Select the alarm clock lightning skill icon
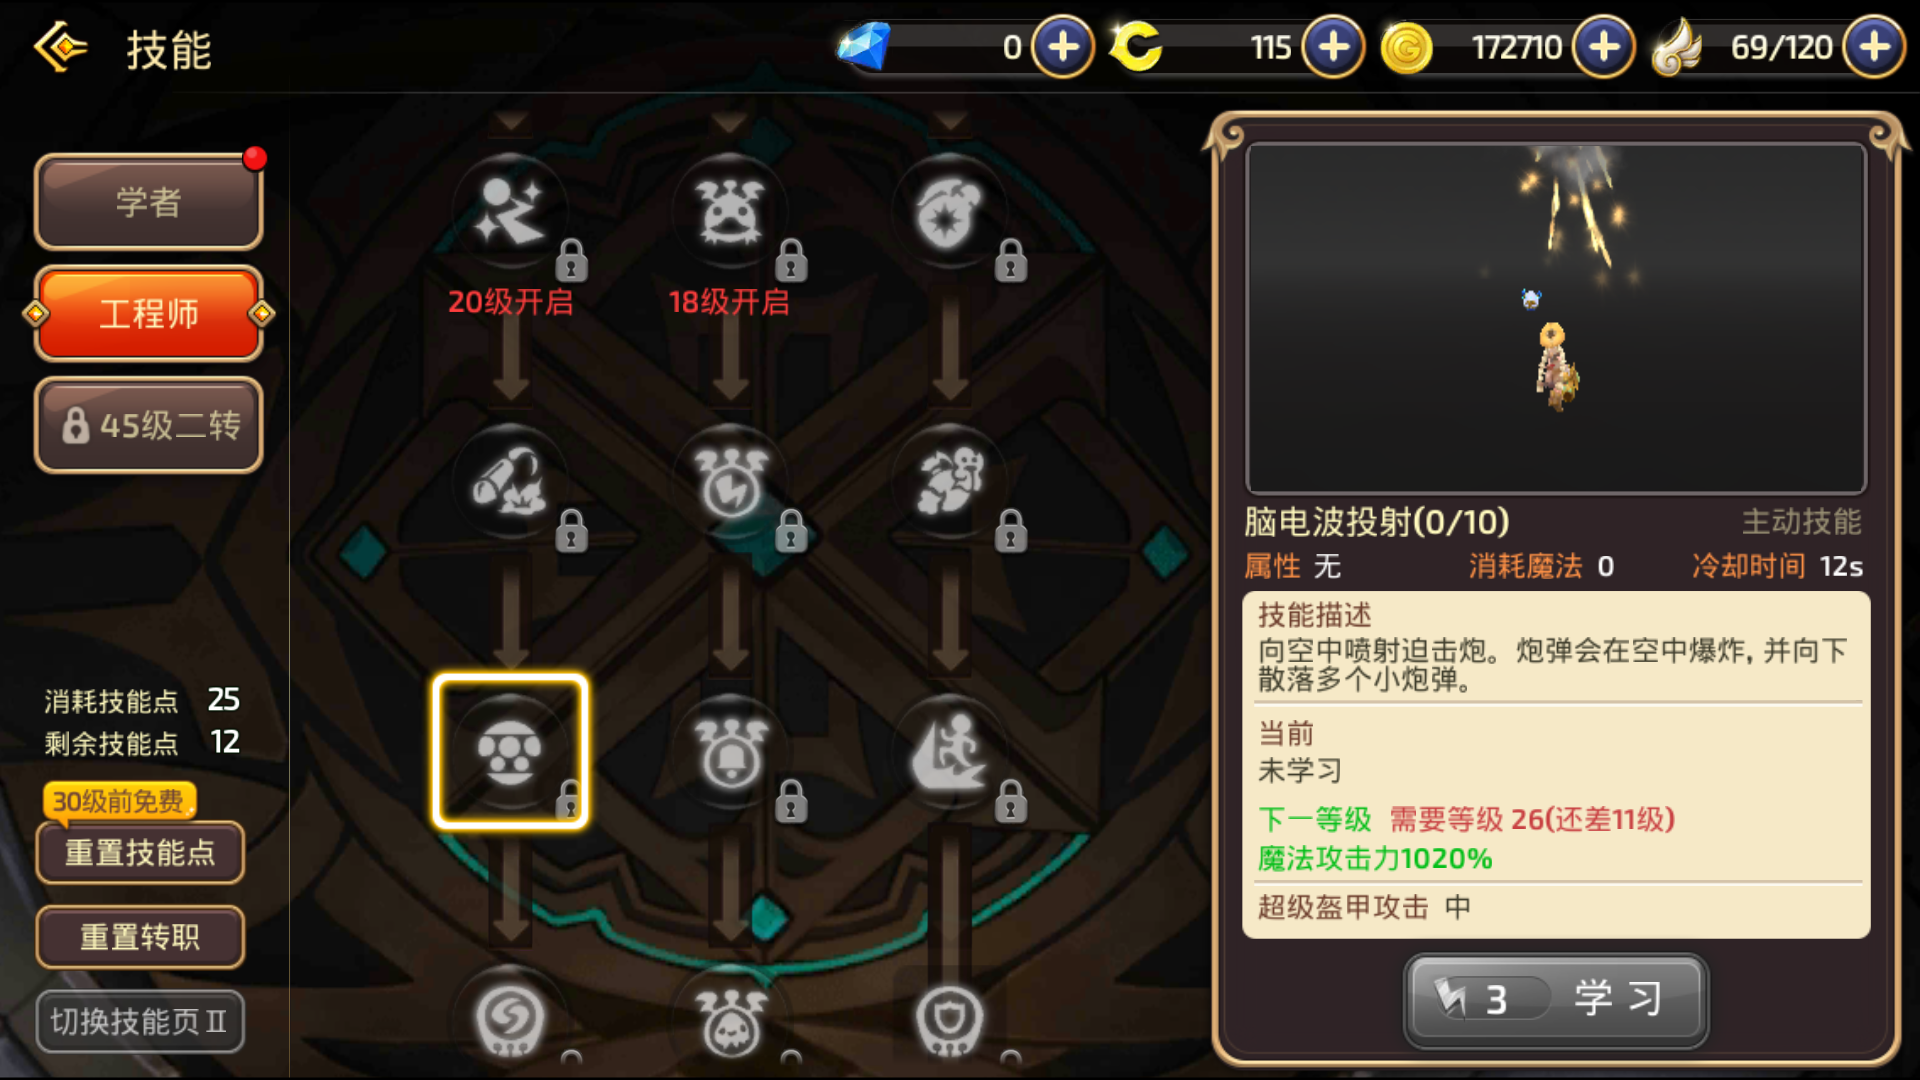 [x=730, y=482]
